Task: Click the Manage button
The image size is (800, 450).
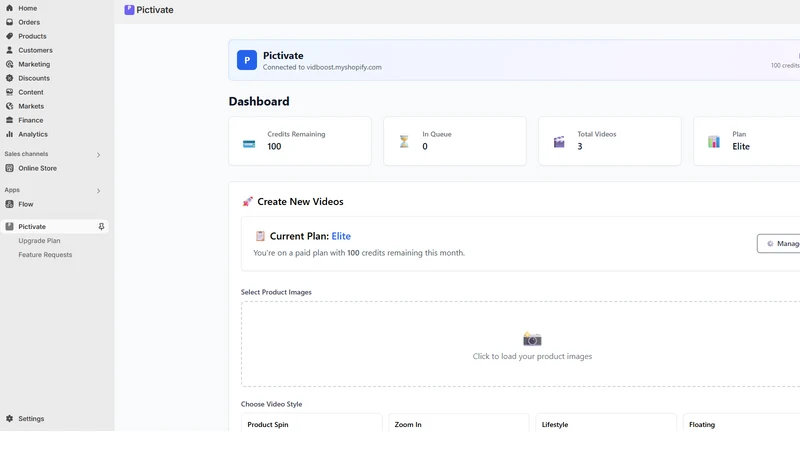Action: [x=779, y=243]
